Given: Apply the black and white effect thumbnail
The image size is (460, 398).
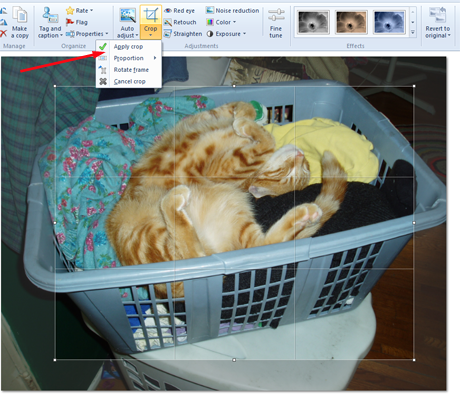Looking at the screenshot, I should 314,22.
